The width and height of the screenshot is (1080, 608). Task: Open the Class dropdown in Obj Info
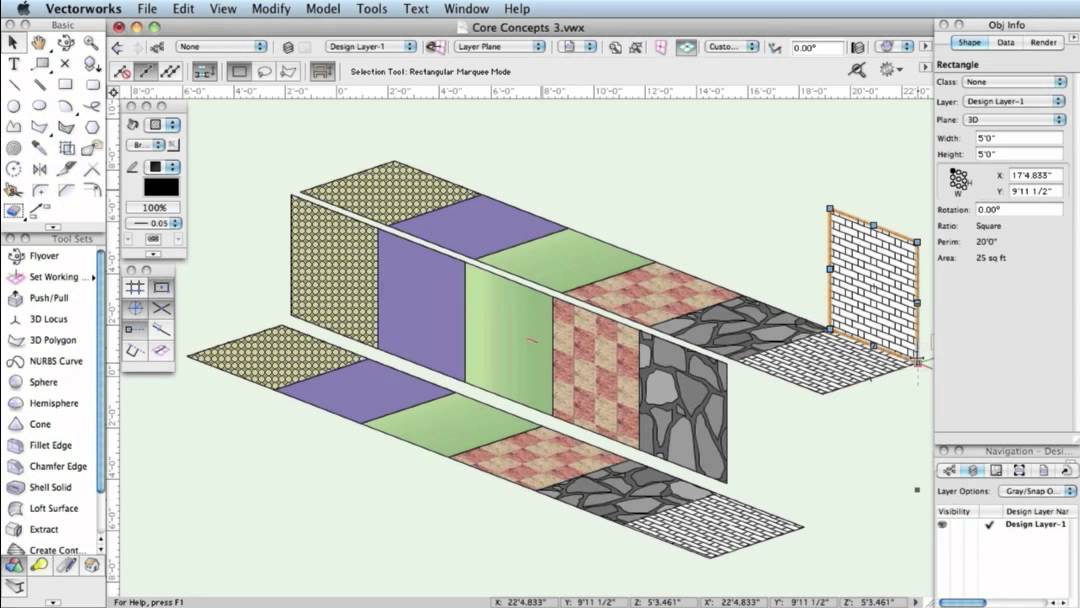click(1014, 82)
